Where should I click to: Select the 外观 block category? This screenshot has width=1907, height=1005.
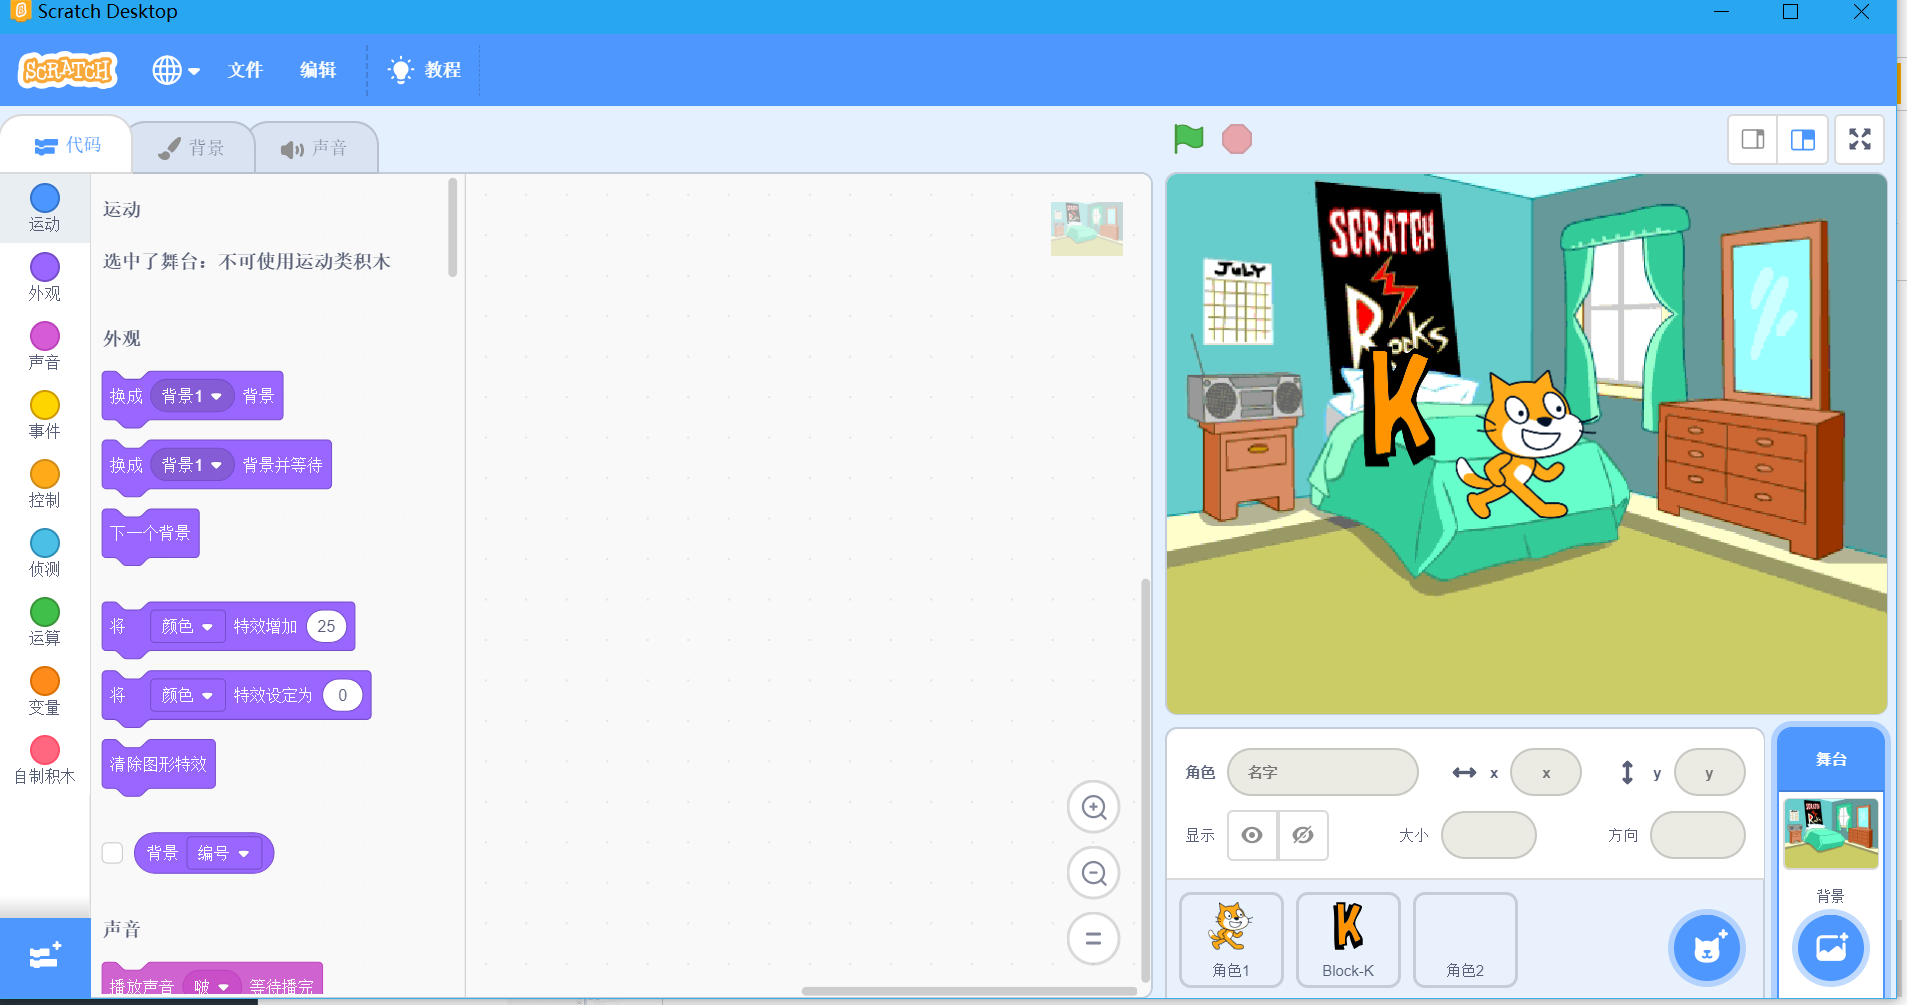(44, 277)
